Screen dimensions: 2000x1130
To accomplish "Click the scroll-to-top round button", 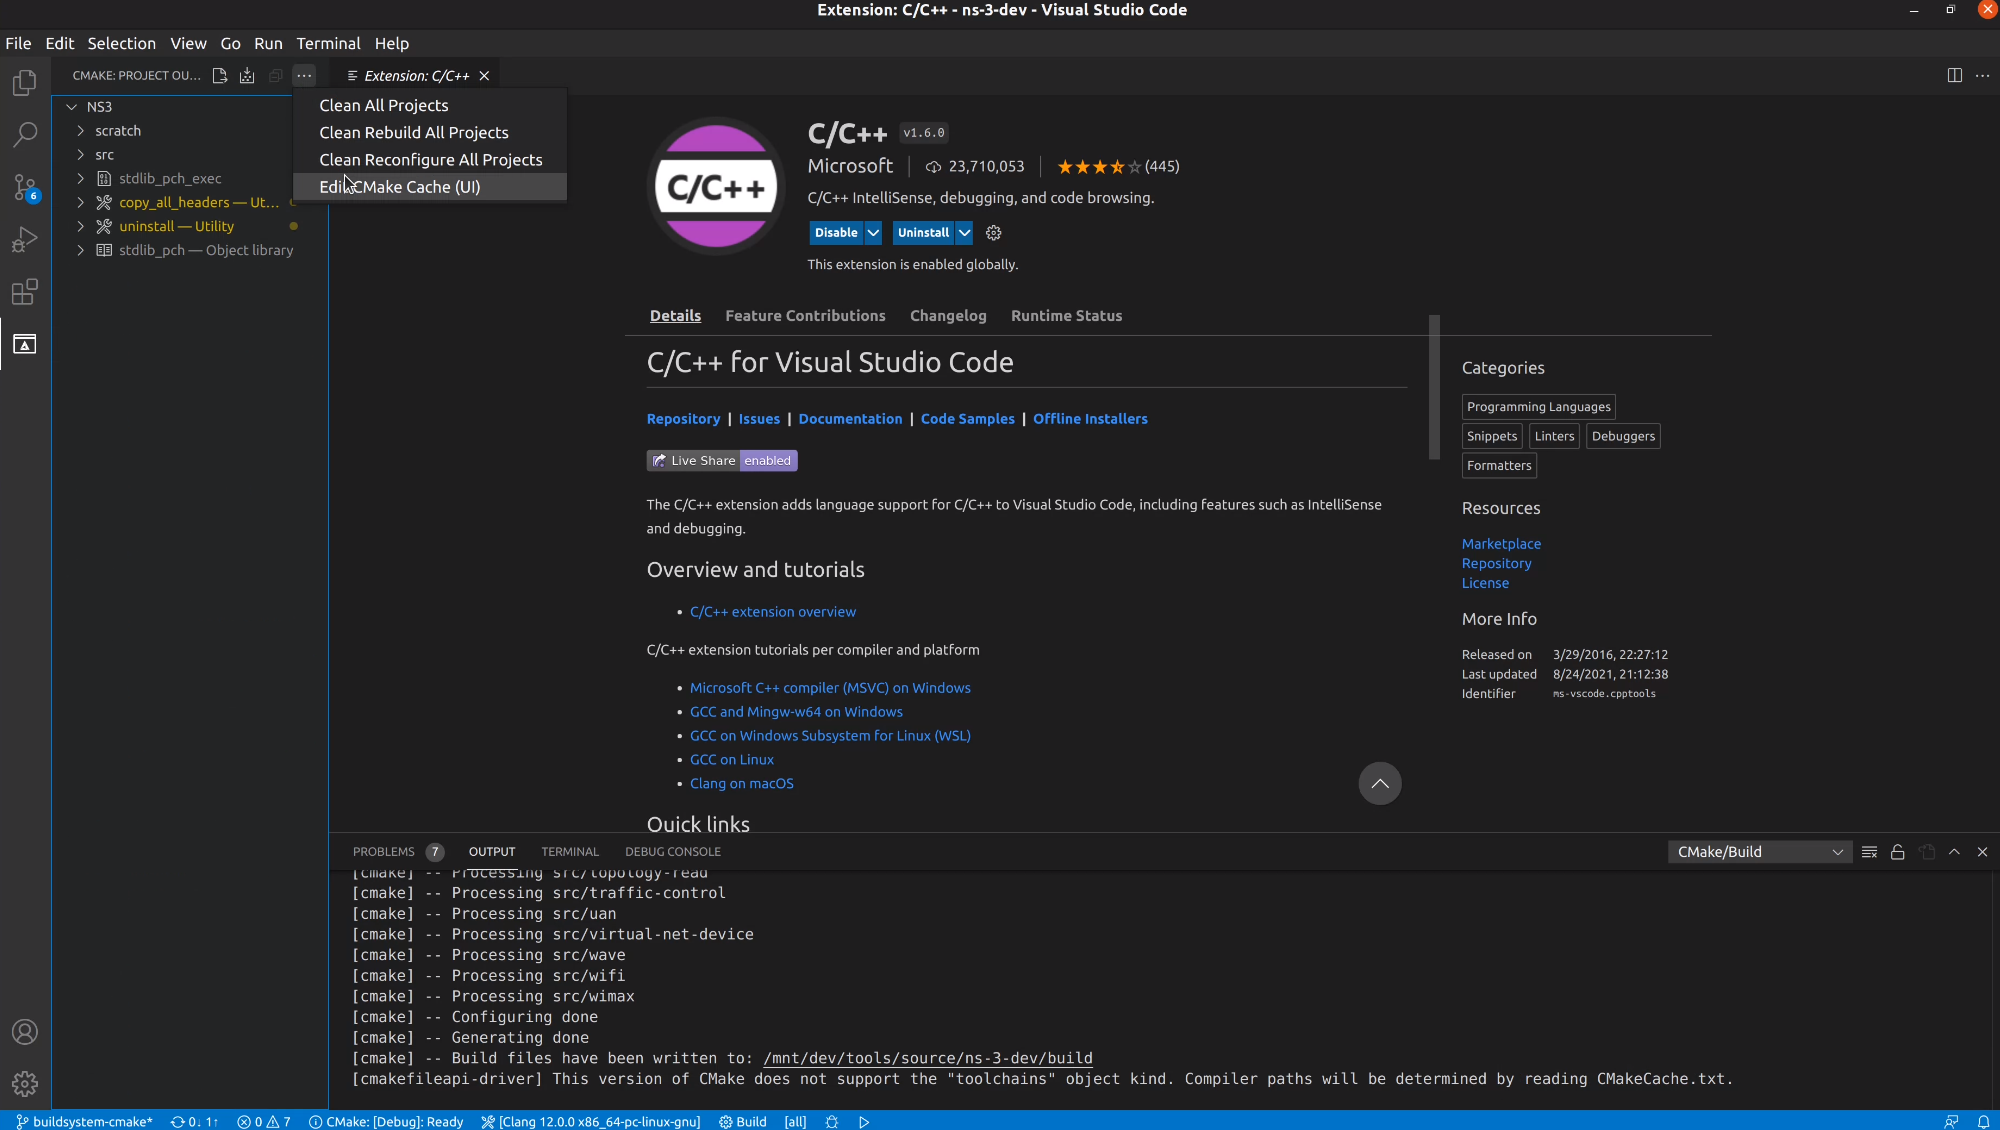I will (1379, 784).
